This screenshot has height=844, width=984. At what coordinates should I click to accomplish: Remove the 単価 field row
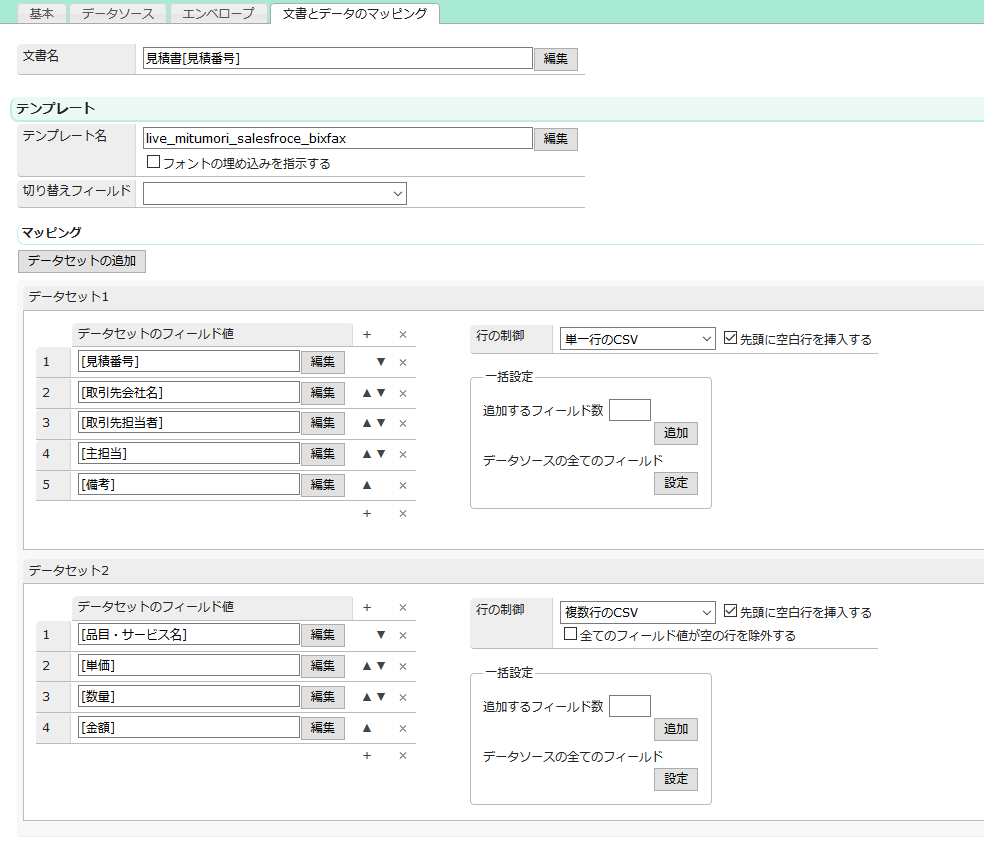[403, 665]
